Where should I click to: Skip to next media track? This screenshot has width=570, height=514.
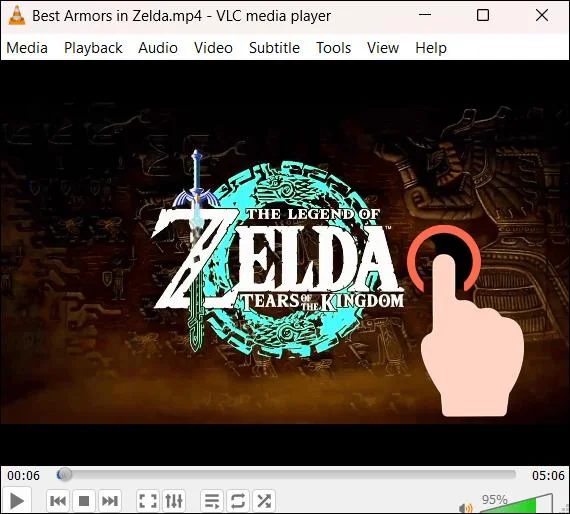coord(109,501)
